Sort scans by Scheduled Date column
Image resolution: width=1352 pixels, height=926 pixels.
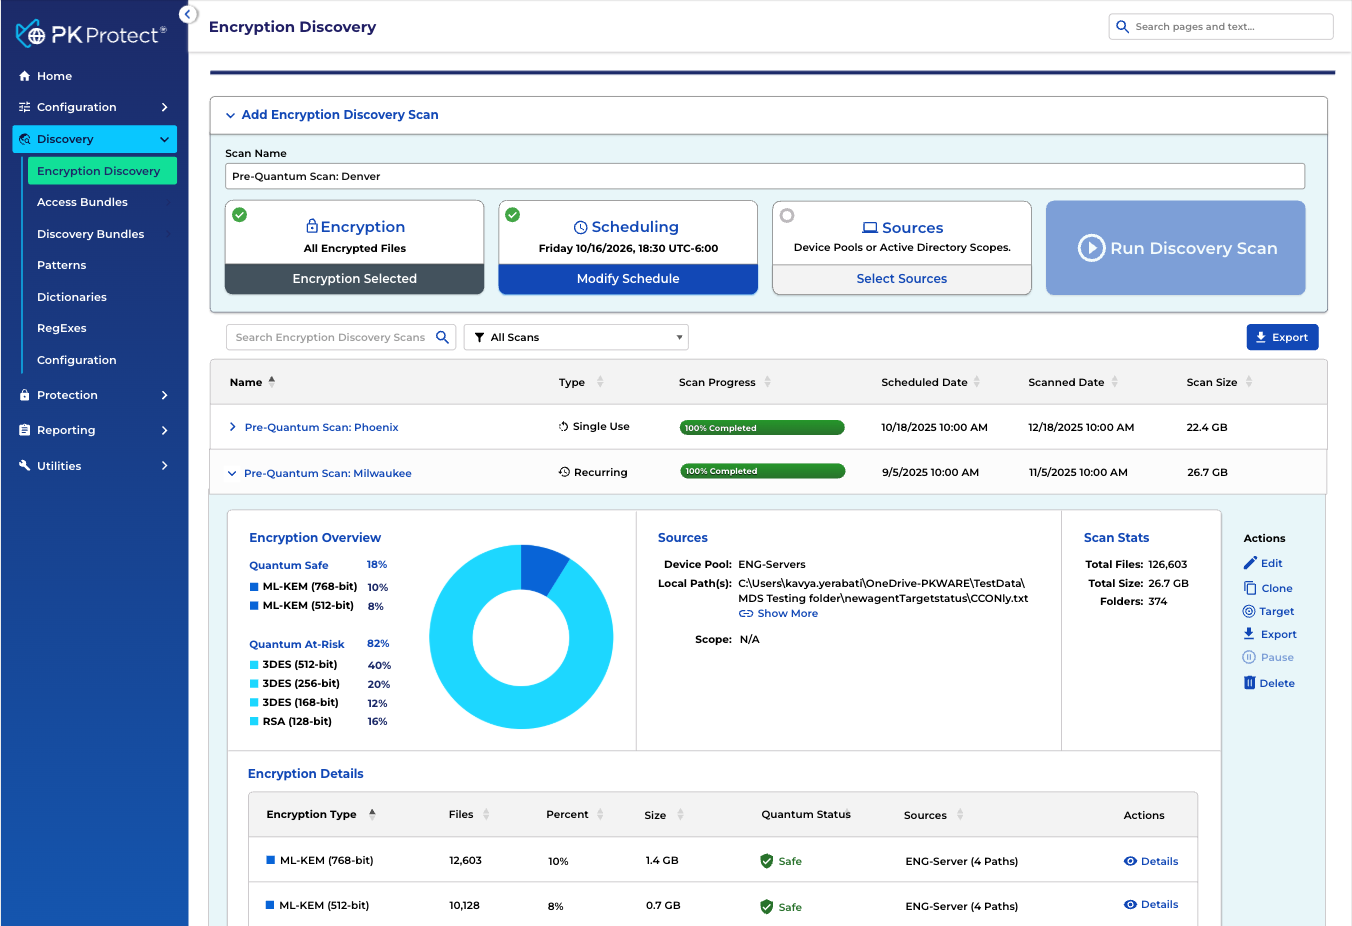pos(977,382)
